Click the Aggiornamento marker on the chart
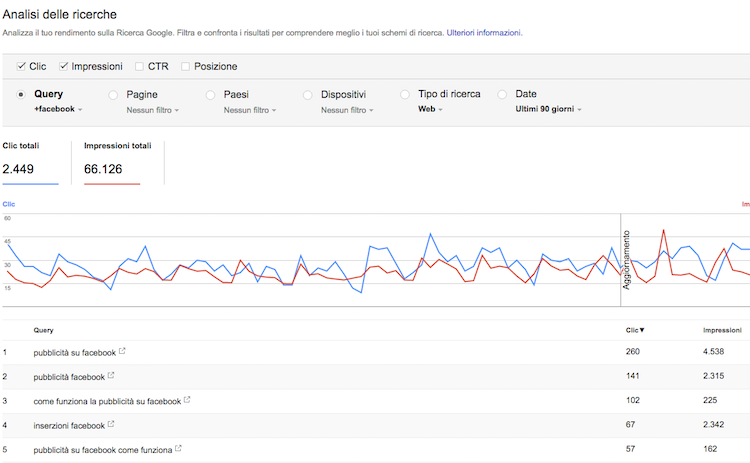This screenshot has width=750, height=463. pos(626,260)
